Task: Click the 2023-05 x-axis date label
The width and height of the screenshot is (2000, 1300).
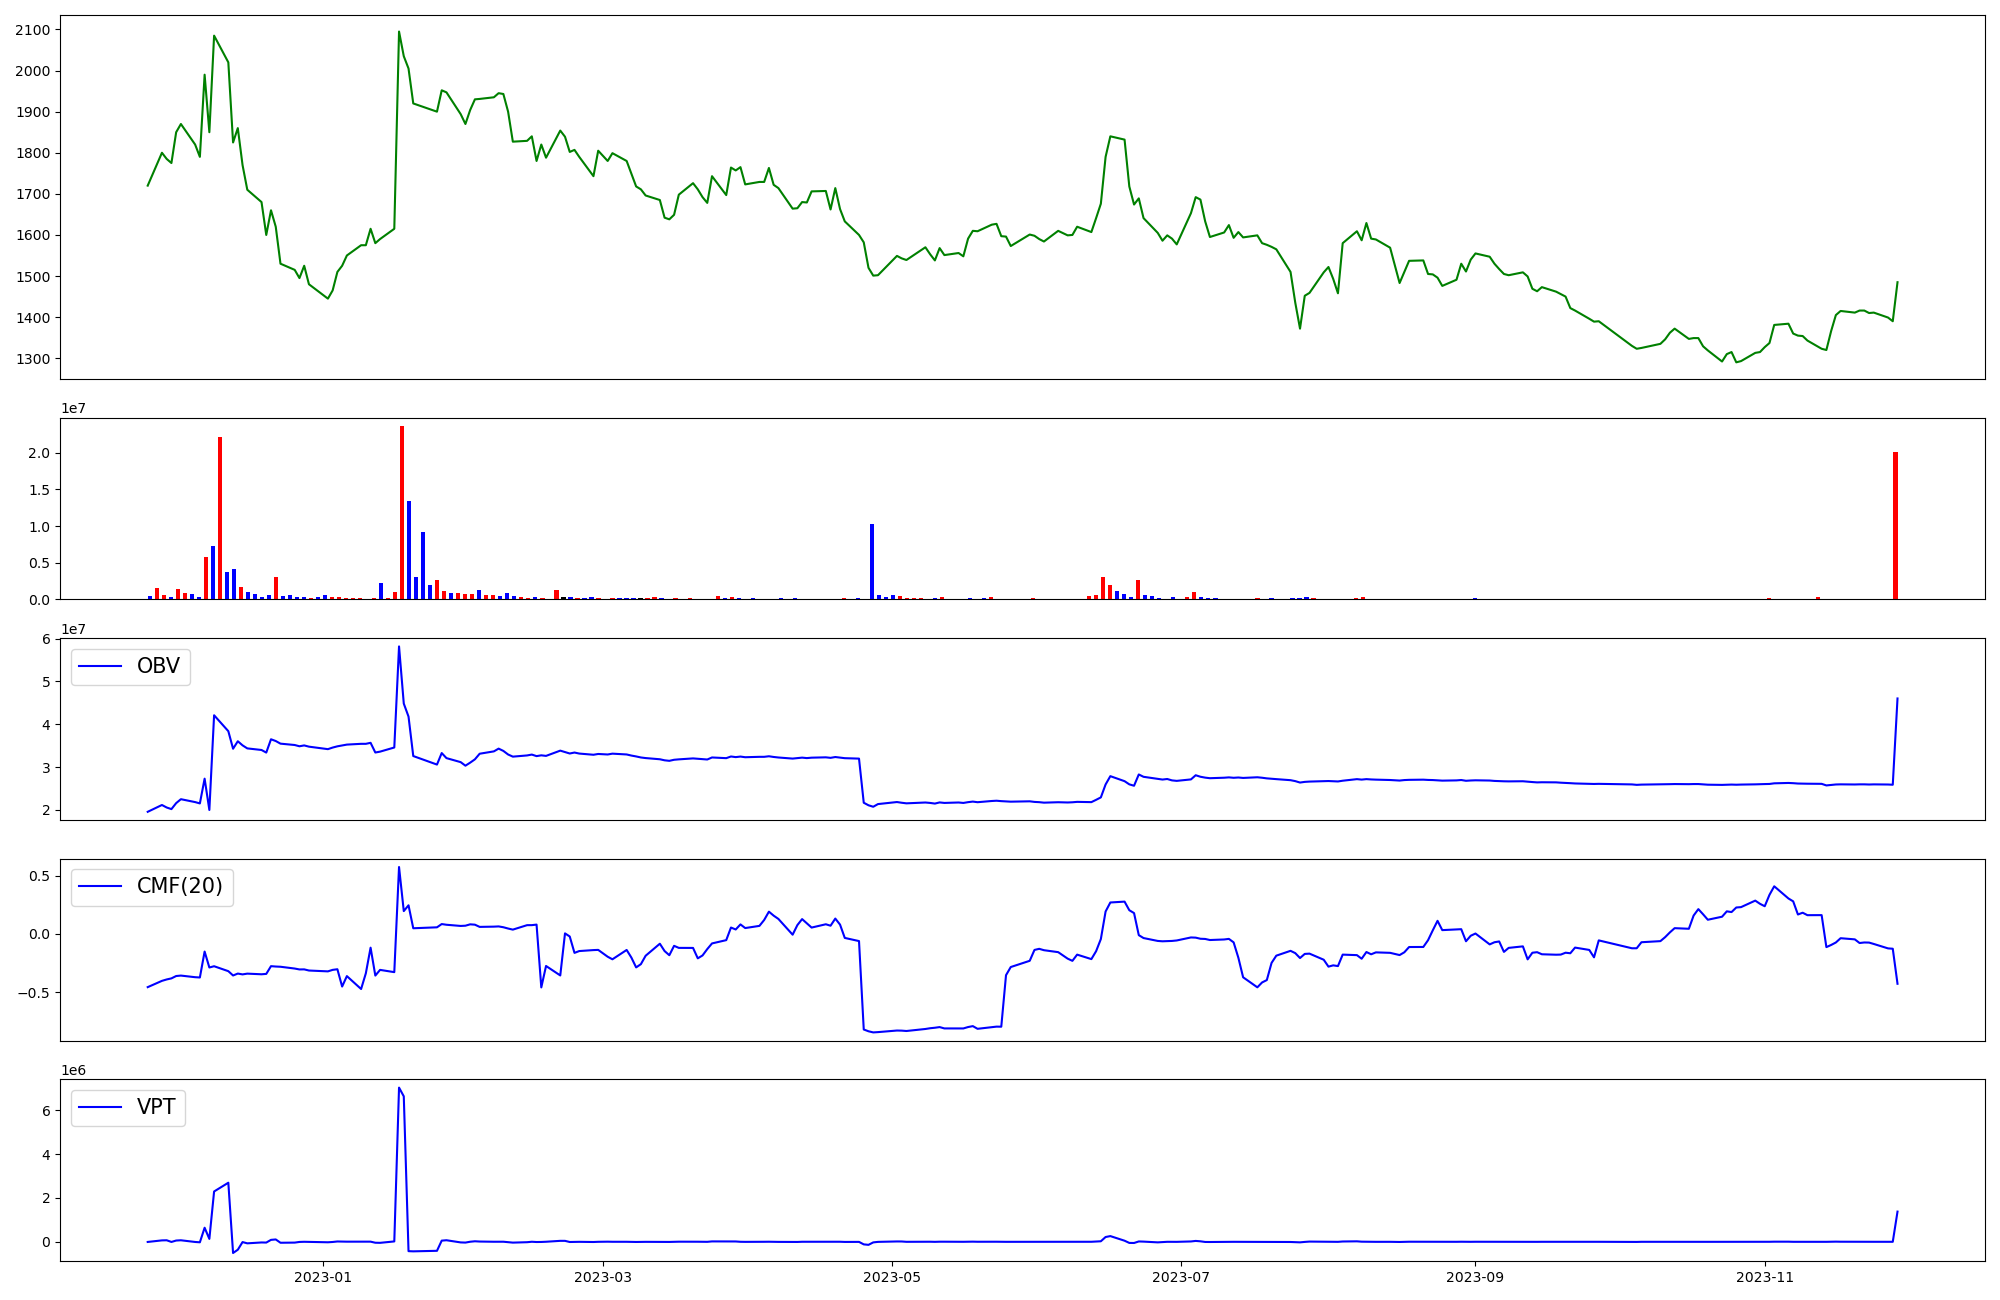Action: tap(893, 1277)
